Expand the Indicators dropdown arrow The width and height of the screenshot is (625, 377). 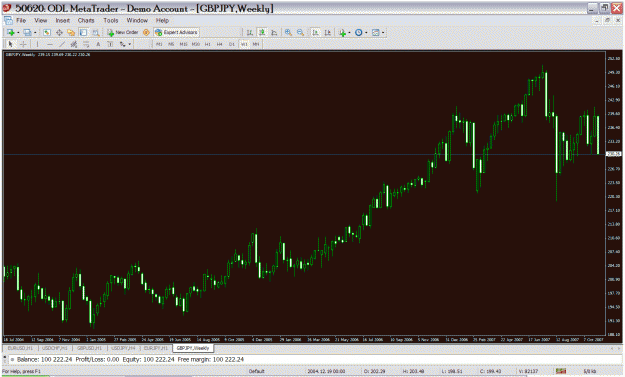pos(349,33)
